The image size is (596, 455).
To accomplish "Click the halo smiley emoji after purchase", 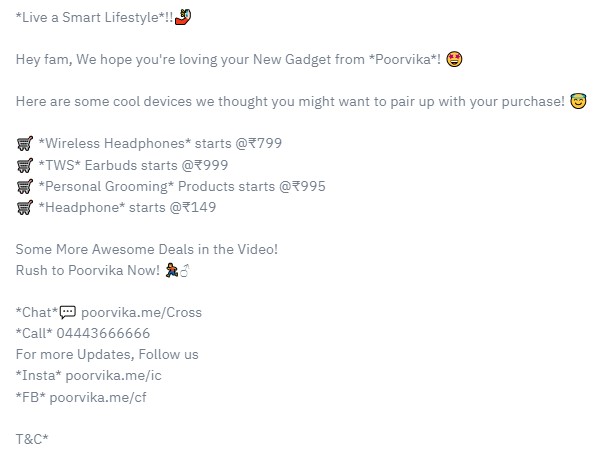I will pyautogui.click(x=578, y=101).
